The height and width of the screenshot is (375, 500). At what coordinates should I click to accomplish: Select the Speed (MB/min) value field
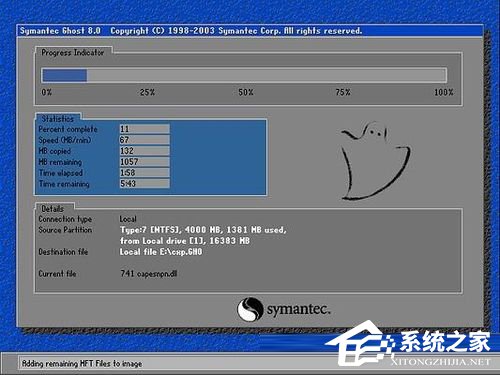tap(145, 140)
